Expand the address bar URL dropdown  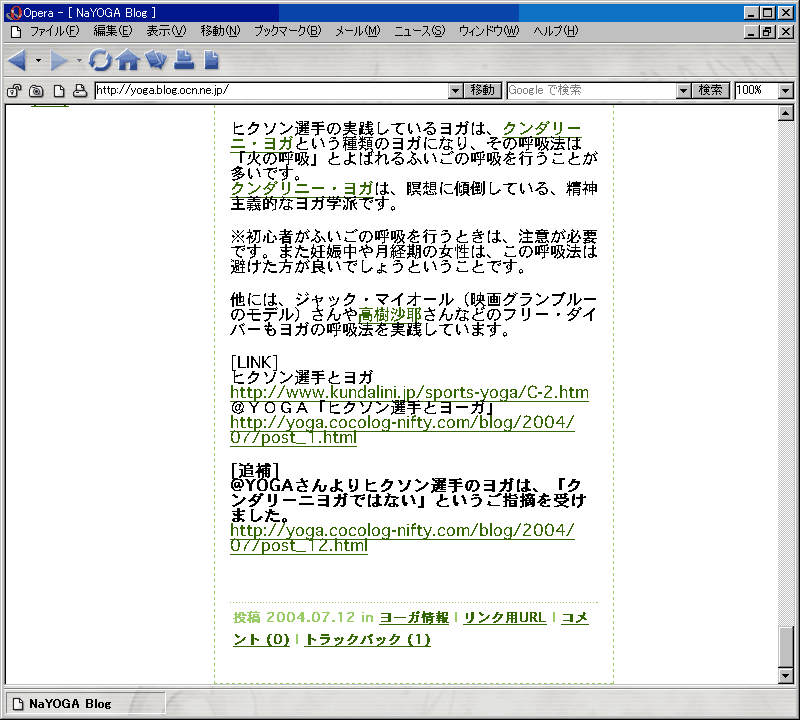(x=456, y=91)
